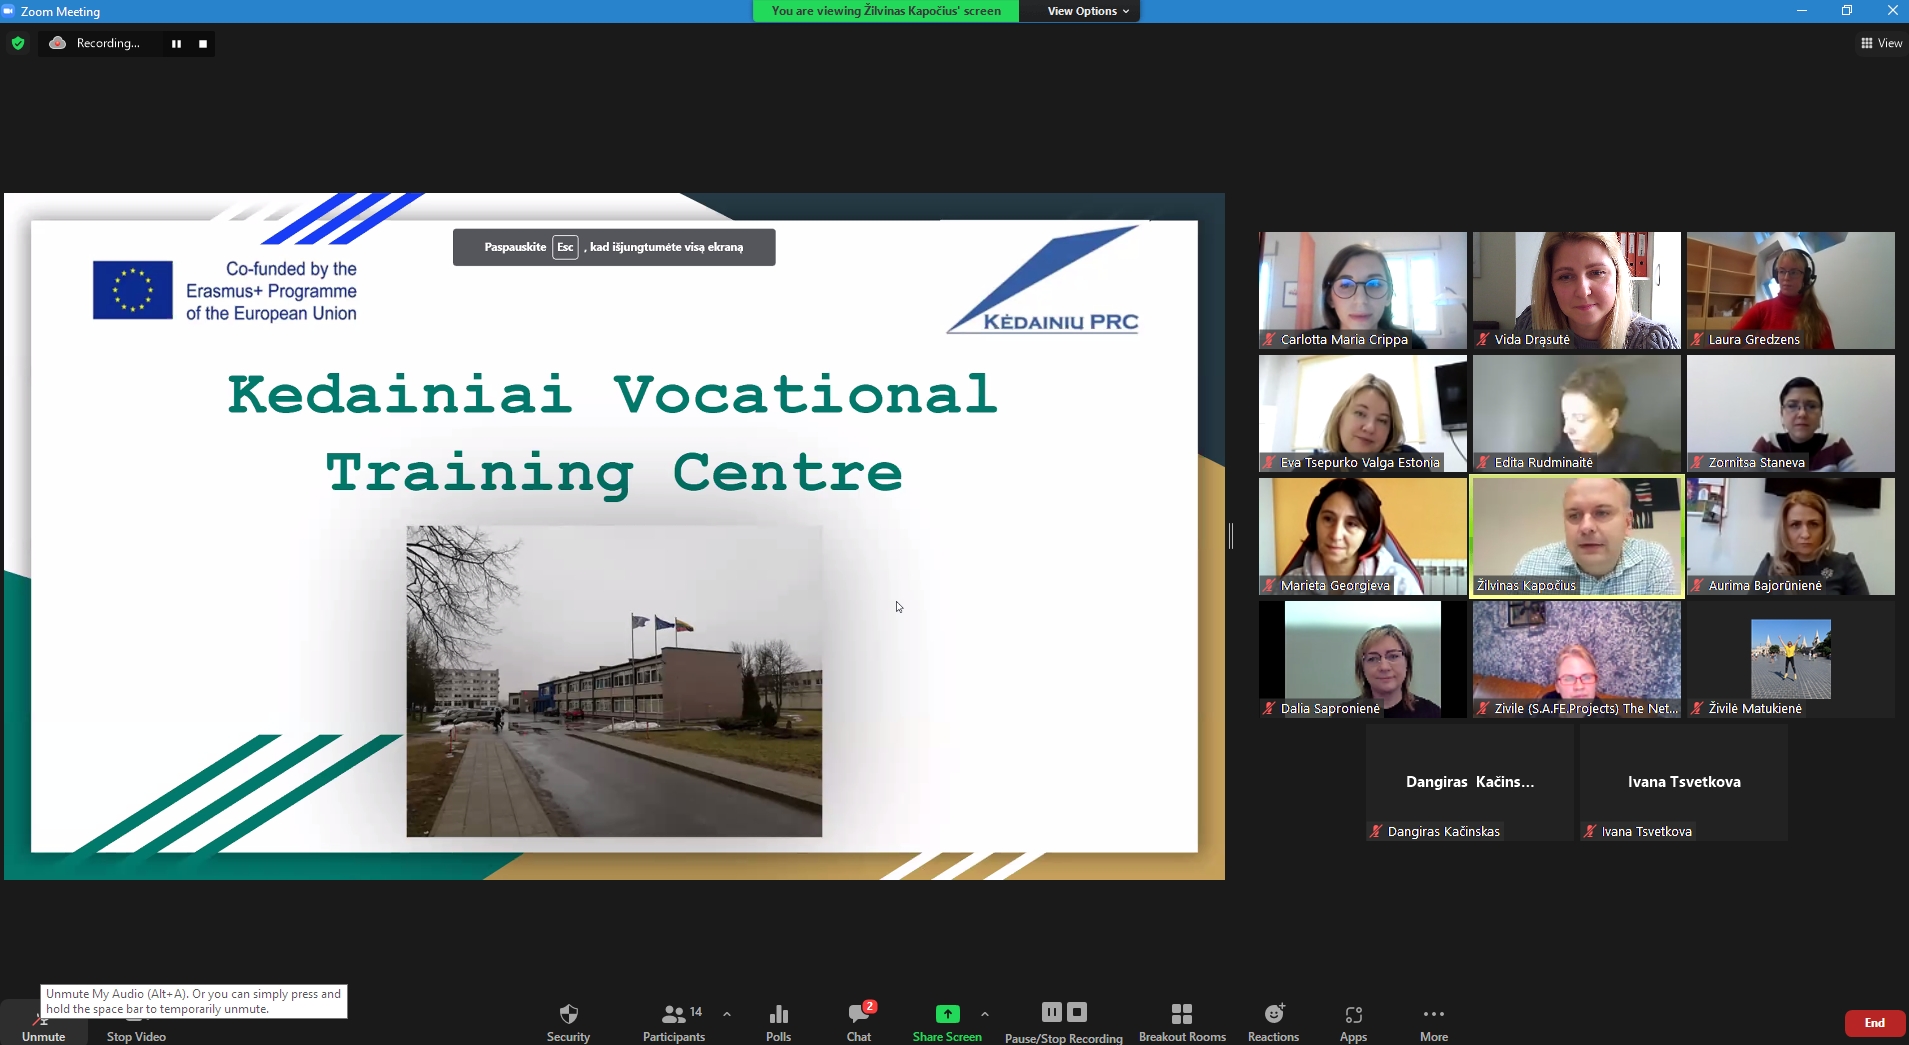Stop recording from bottom toolbar

1077,1012
